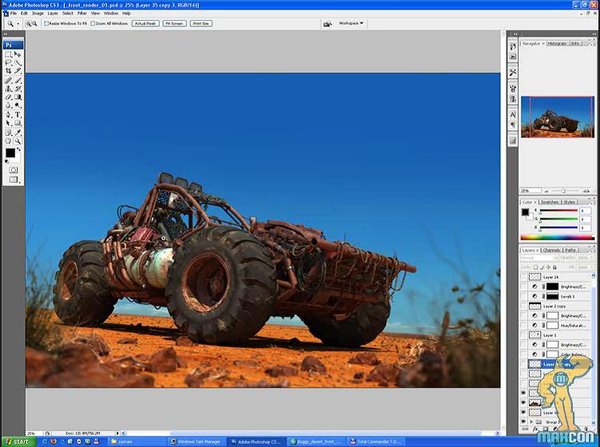Open the Windows Start button
Viewport: 600px width, 447px height.
click(x=18, y=442)
